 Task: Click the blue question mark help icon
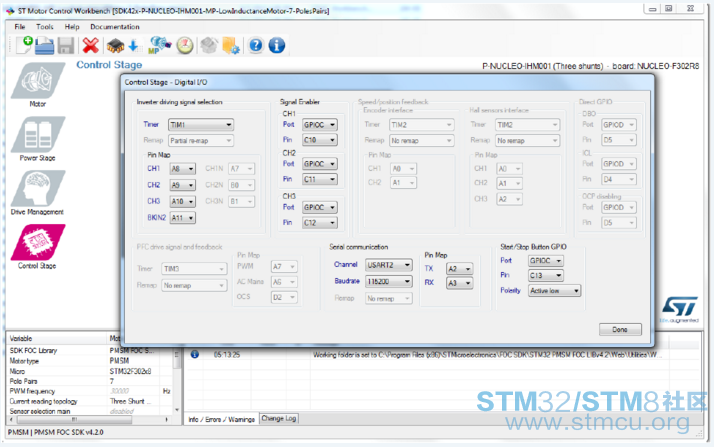256,45
